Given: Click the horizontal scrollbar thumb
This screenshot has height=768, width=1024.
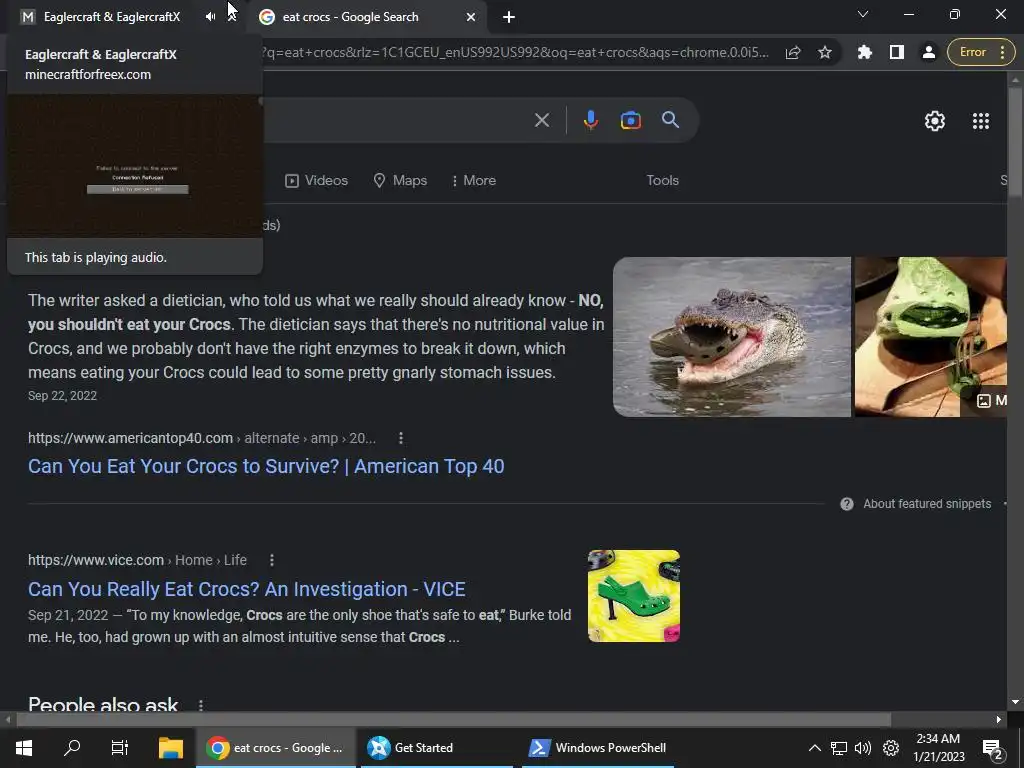Looking at the screenshot, I should (453, 719).
